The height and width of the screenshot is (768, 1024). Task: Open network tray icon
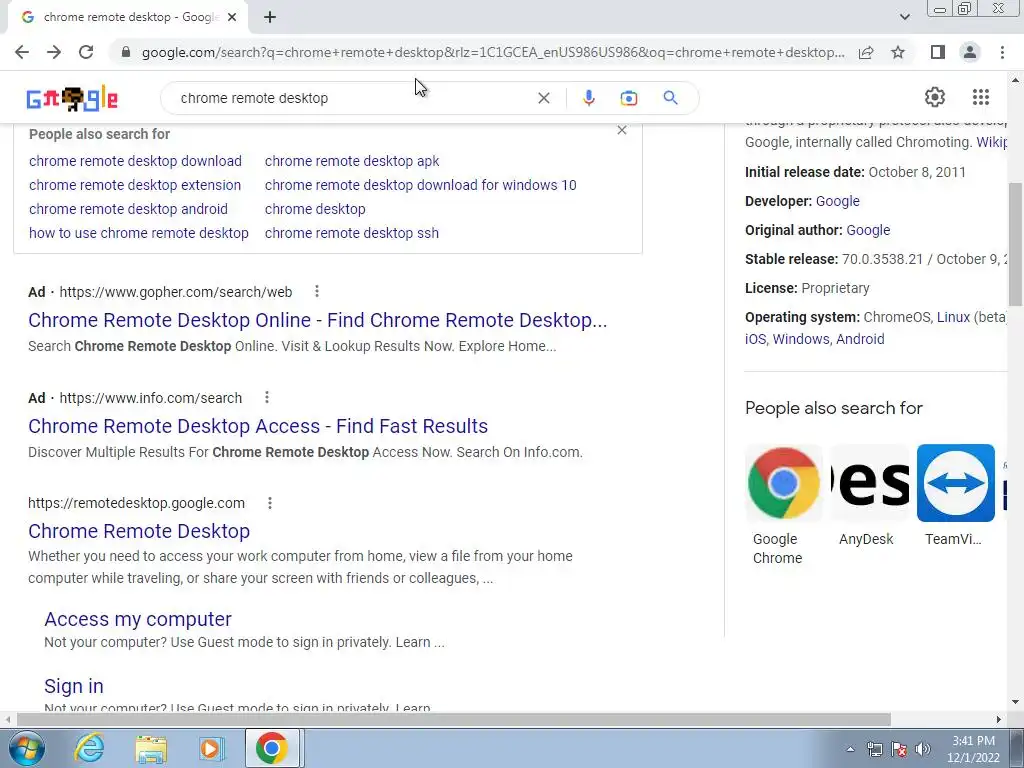874,749
